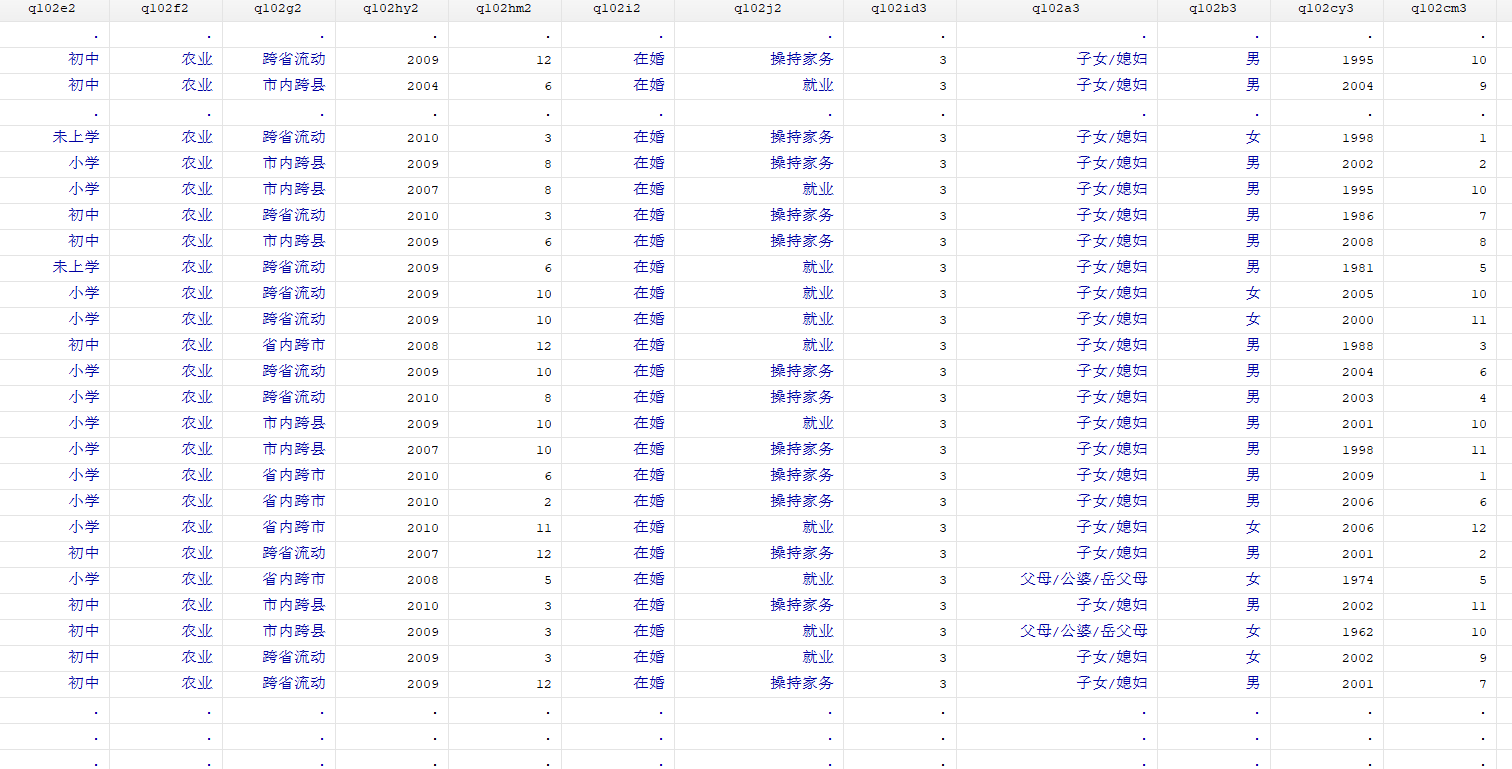Click 未上学 in the row with 1981
The height and width of the screenshot is (769, 1512).
(x=77, y=267)
